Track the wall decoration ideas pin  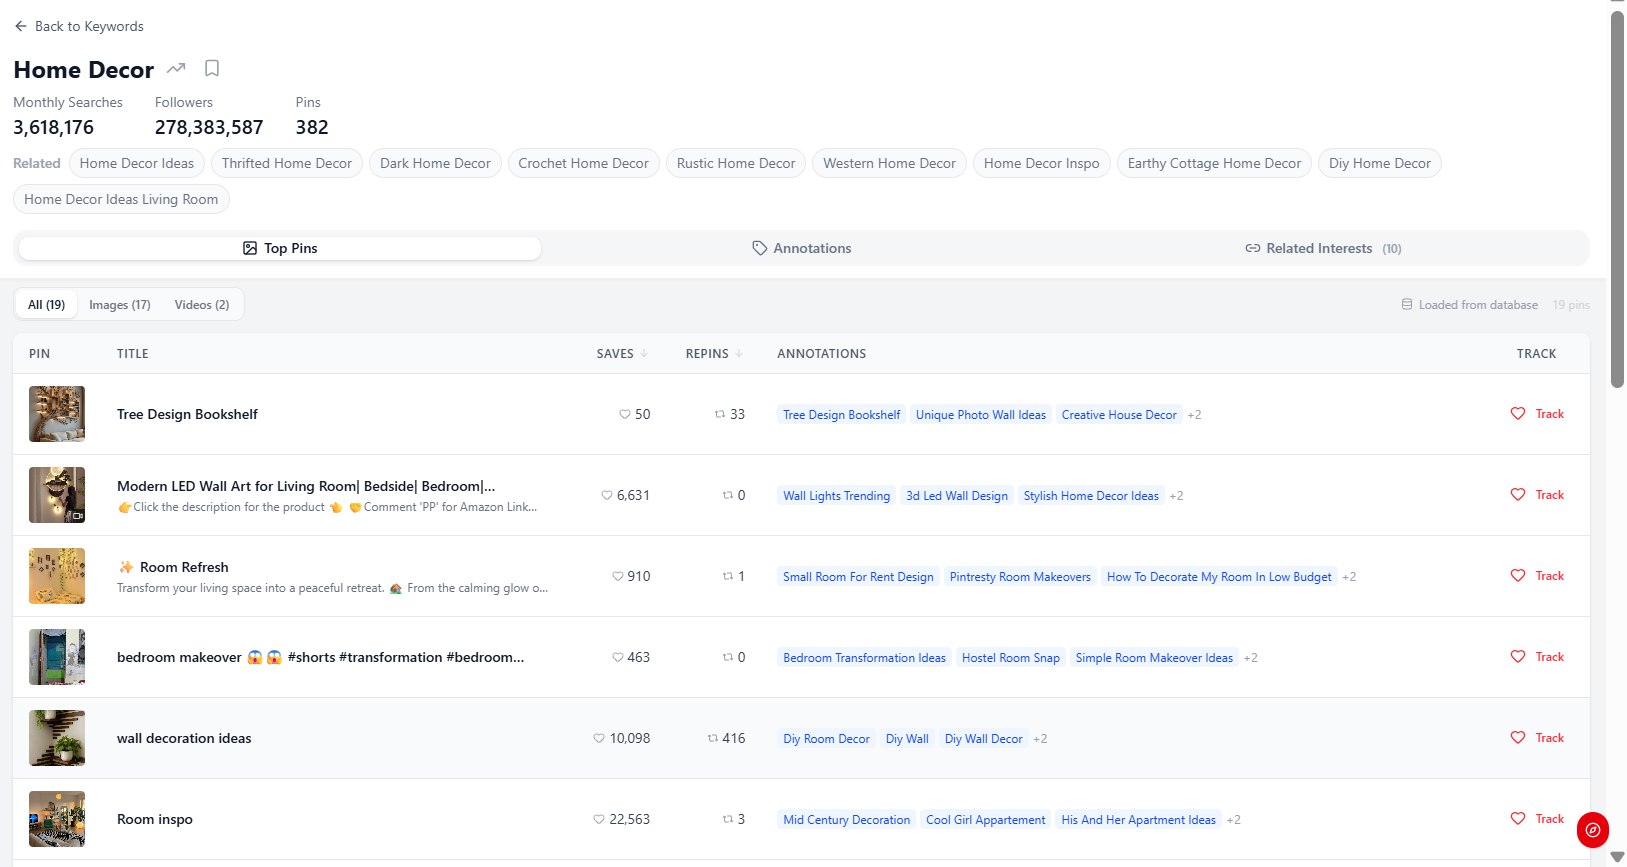pos(1537,738)
